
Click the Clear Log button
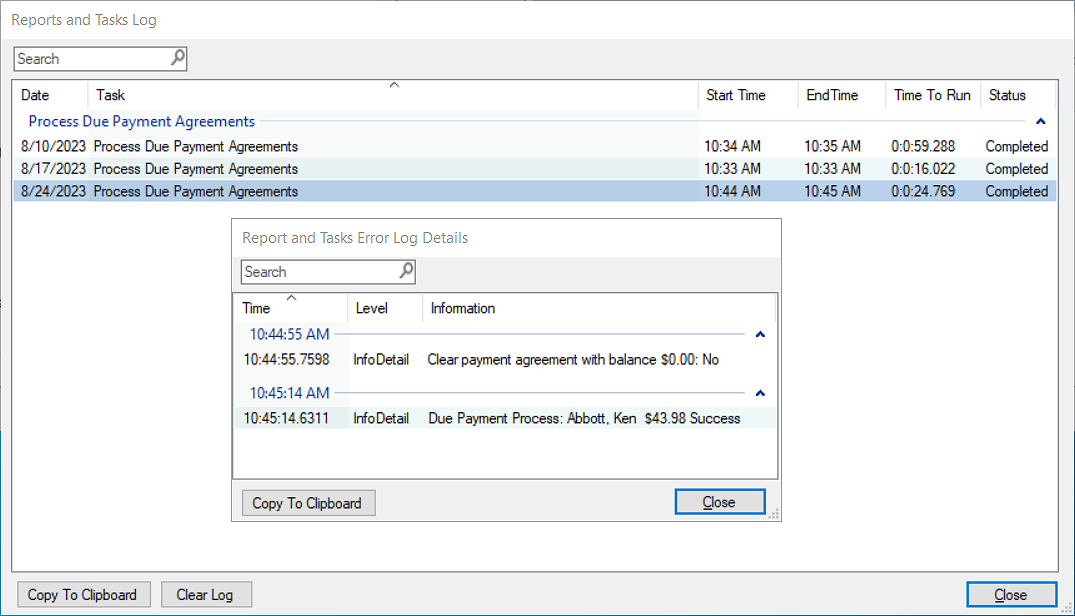205,595
